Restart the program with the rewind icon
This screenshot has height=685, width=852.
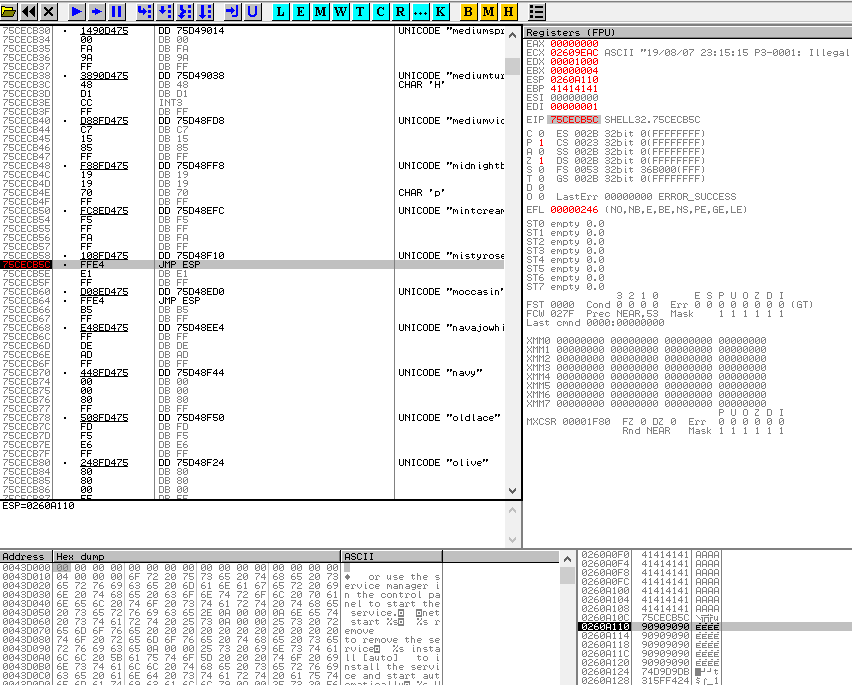click(x=29, y=11)
